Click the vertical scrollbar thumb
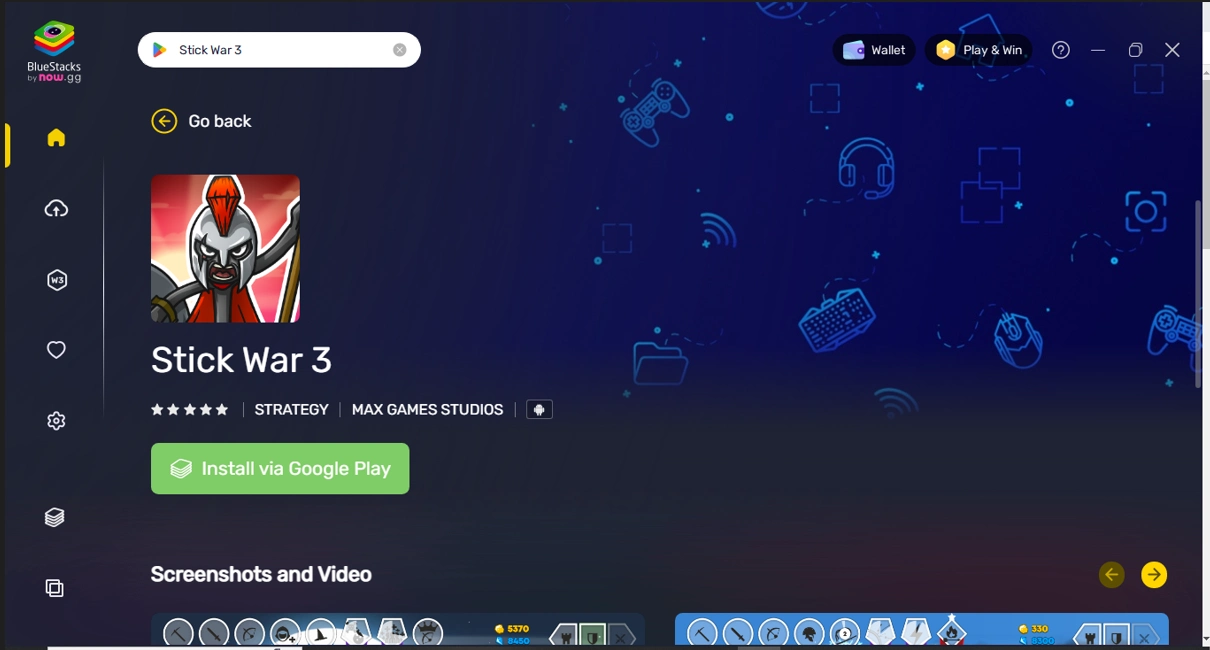 click(1198, 294)
